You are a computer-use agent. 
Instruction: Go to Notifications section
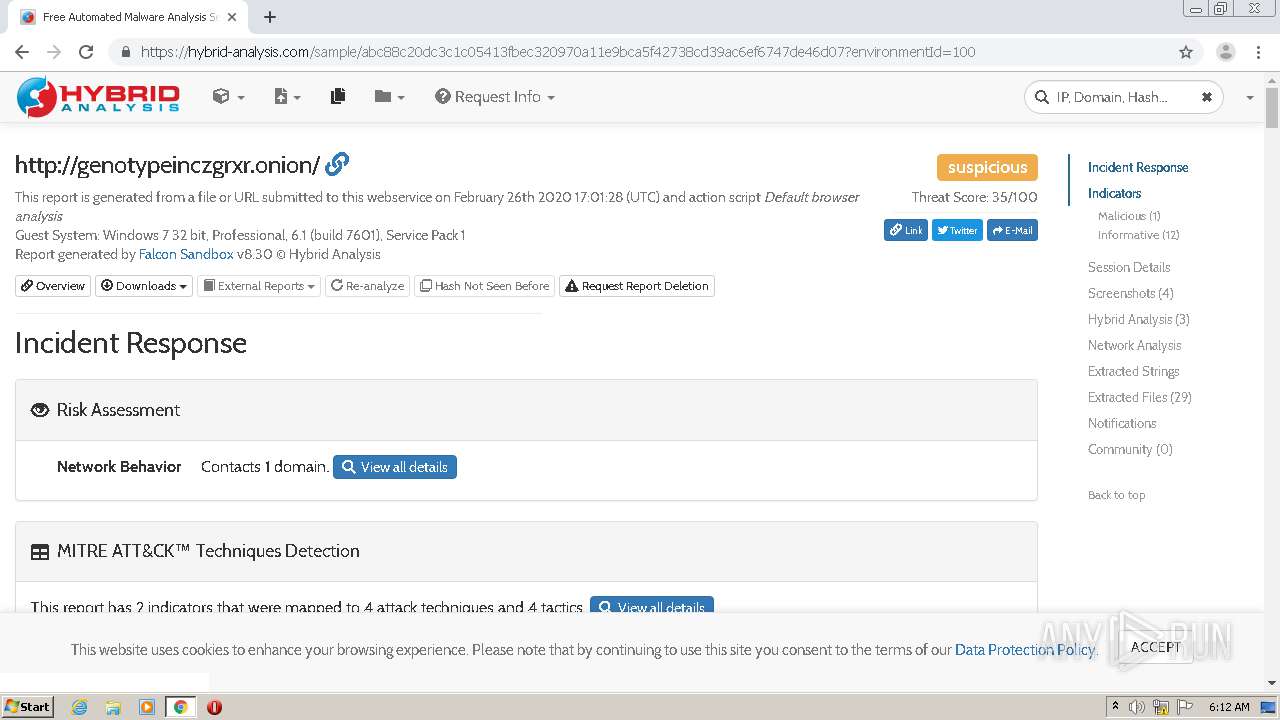point(1122,423)
